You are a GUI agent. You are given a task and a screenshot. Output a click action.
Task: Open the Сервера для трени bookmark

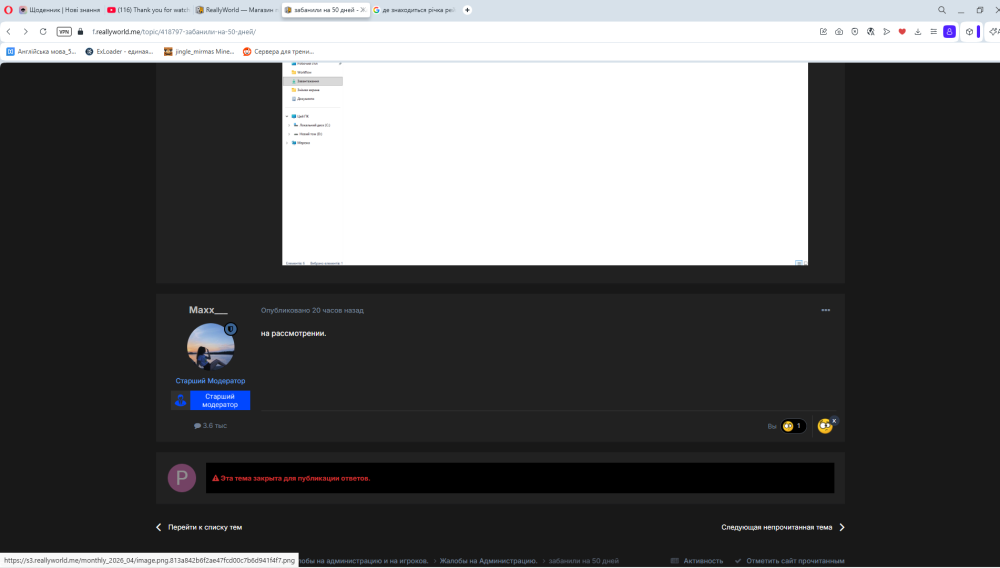(x=279, y=52)
